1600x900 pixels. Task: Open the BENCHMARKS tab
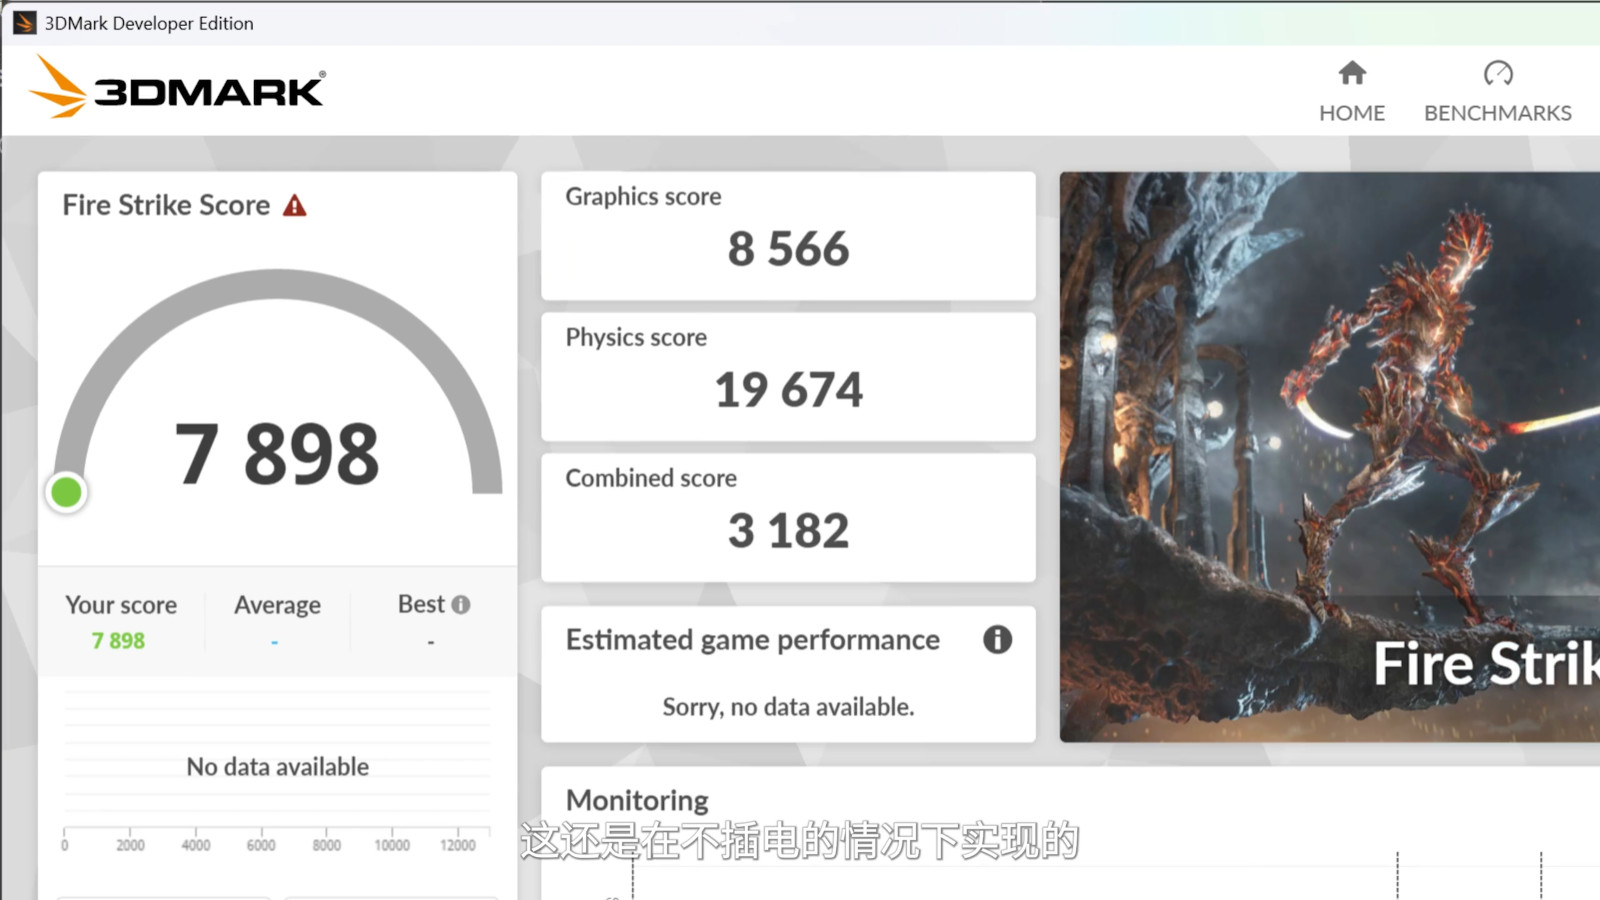[1498, 92]
